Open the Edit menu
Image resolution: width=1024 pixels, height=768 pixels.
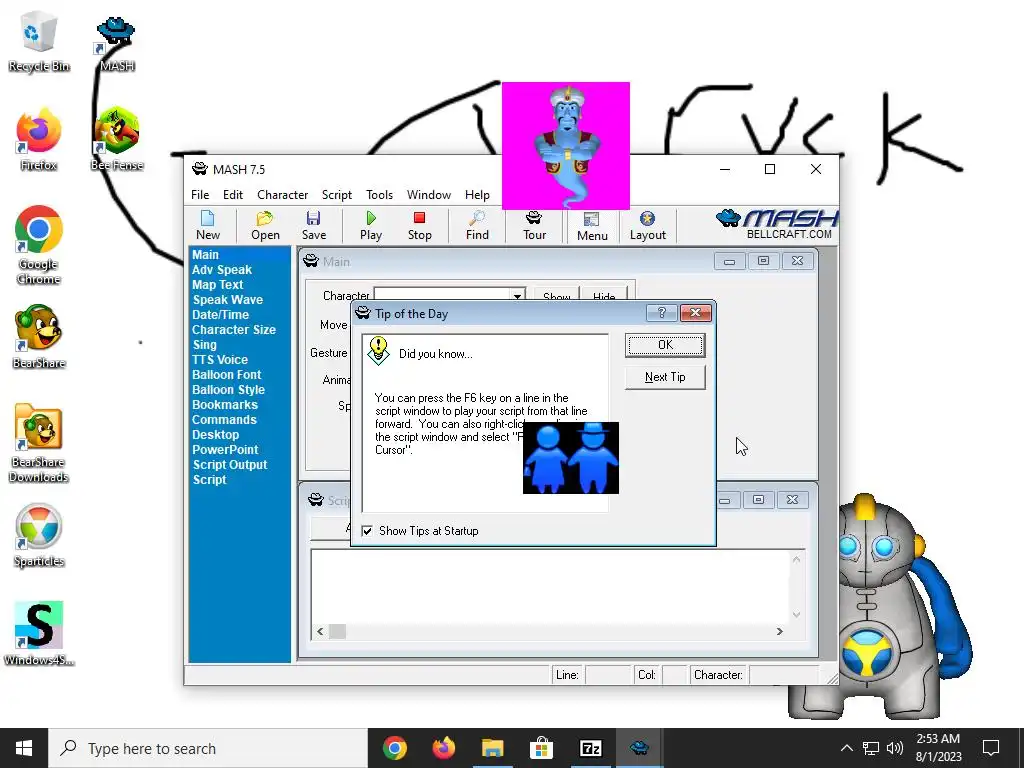point(232,195)
